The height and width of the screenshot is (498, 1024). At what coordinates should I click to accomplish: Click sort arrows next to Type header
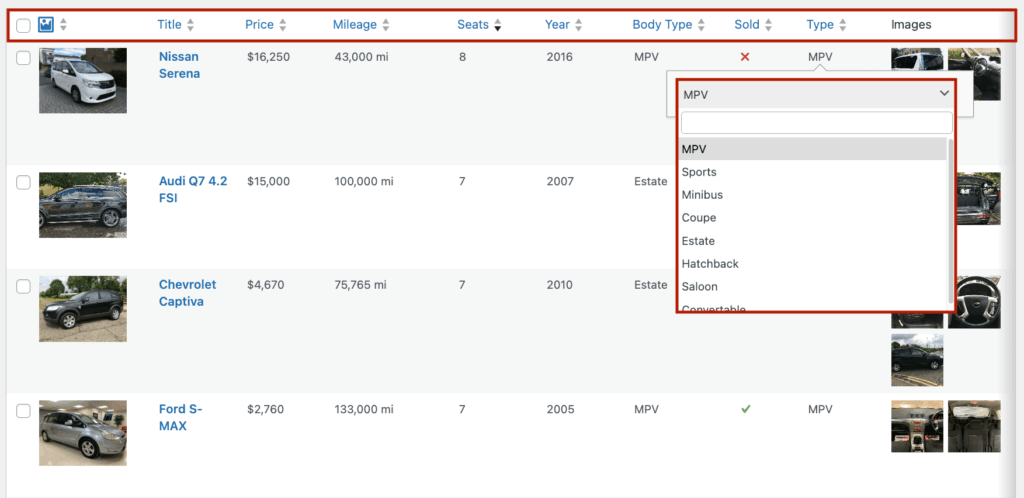click(843, 25)
